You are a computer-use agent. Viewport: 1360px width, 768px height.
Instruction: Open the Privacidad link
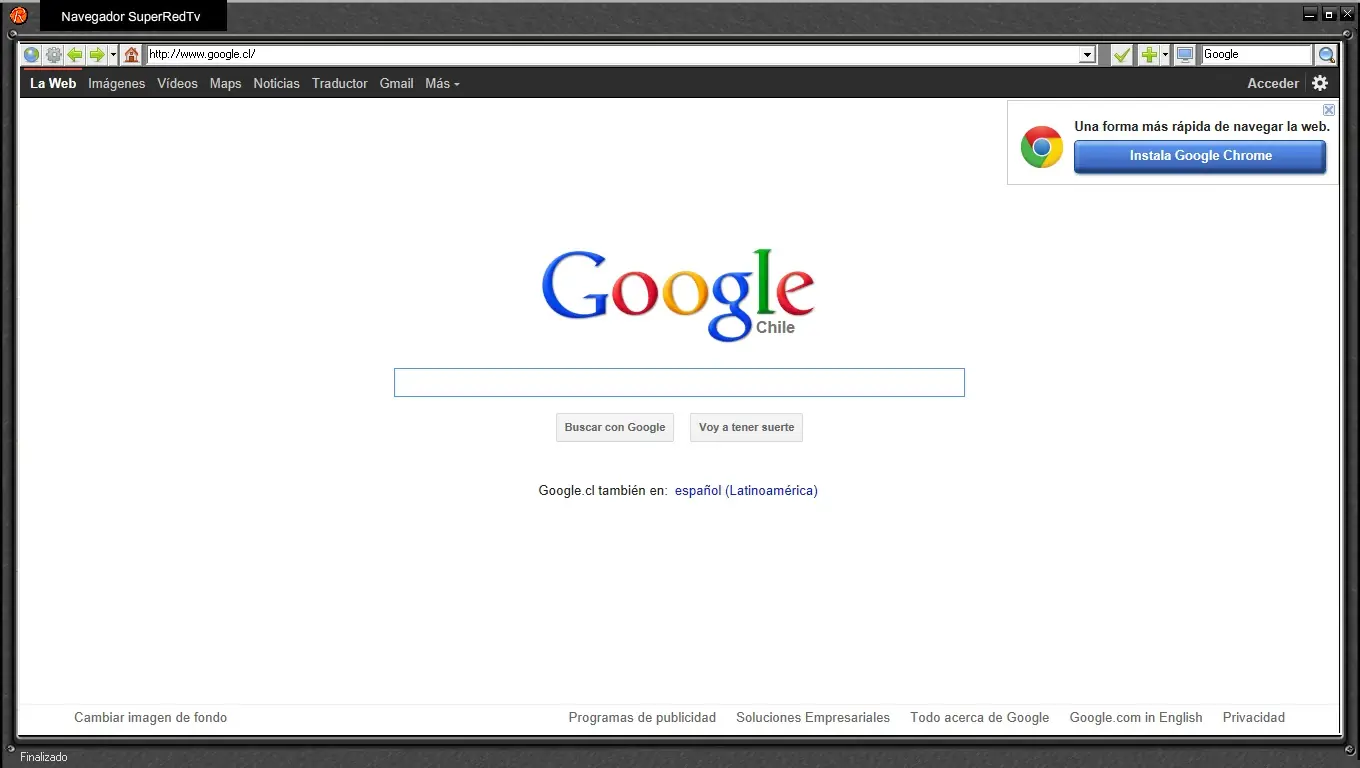(1253, 718)
